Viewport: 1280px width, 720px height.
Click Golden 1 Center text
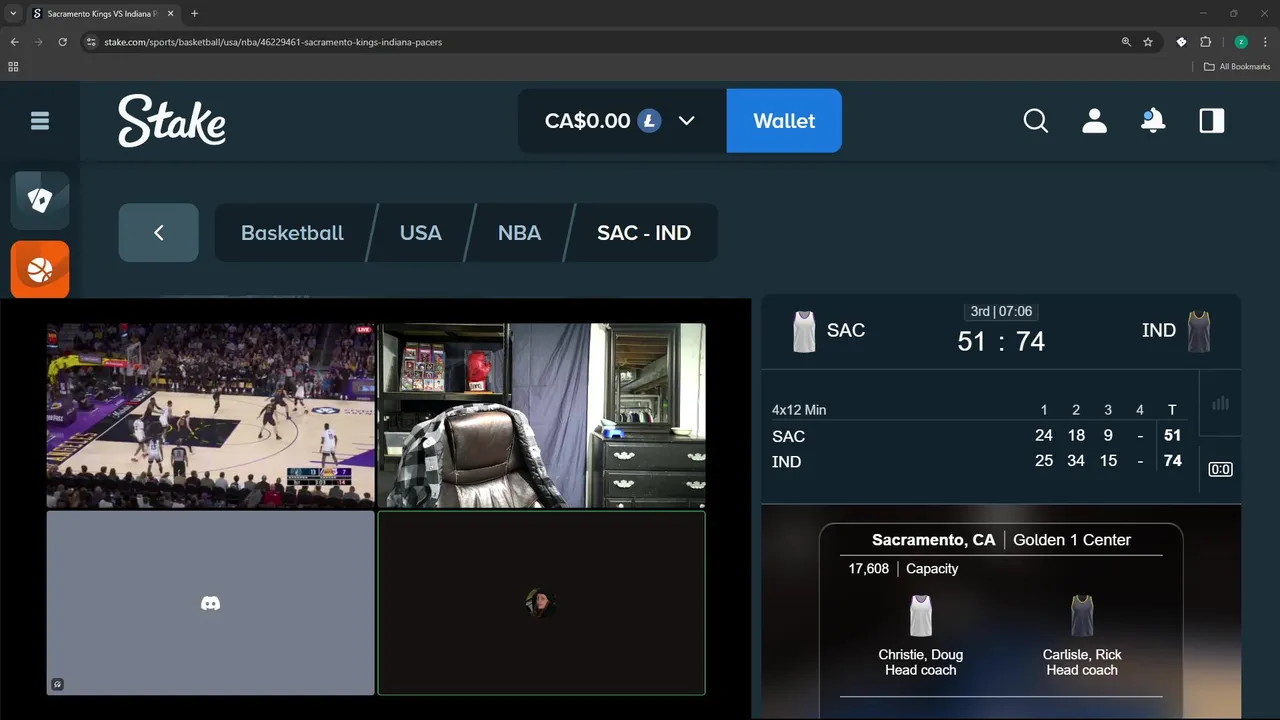[1072, 540]
